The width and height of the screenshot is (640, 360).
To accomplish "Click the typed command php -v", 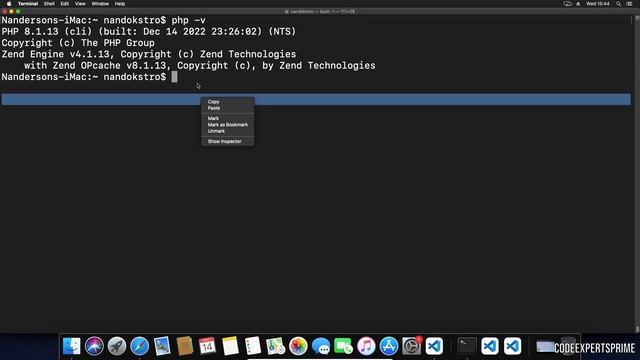I will [x=188, y=20].
